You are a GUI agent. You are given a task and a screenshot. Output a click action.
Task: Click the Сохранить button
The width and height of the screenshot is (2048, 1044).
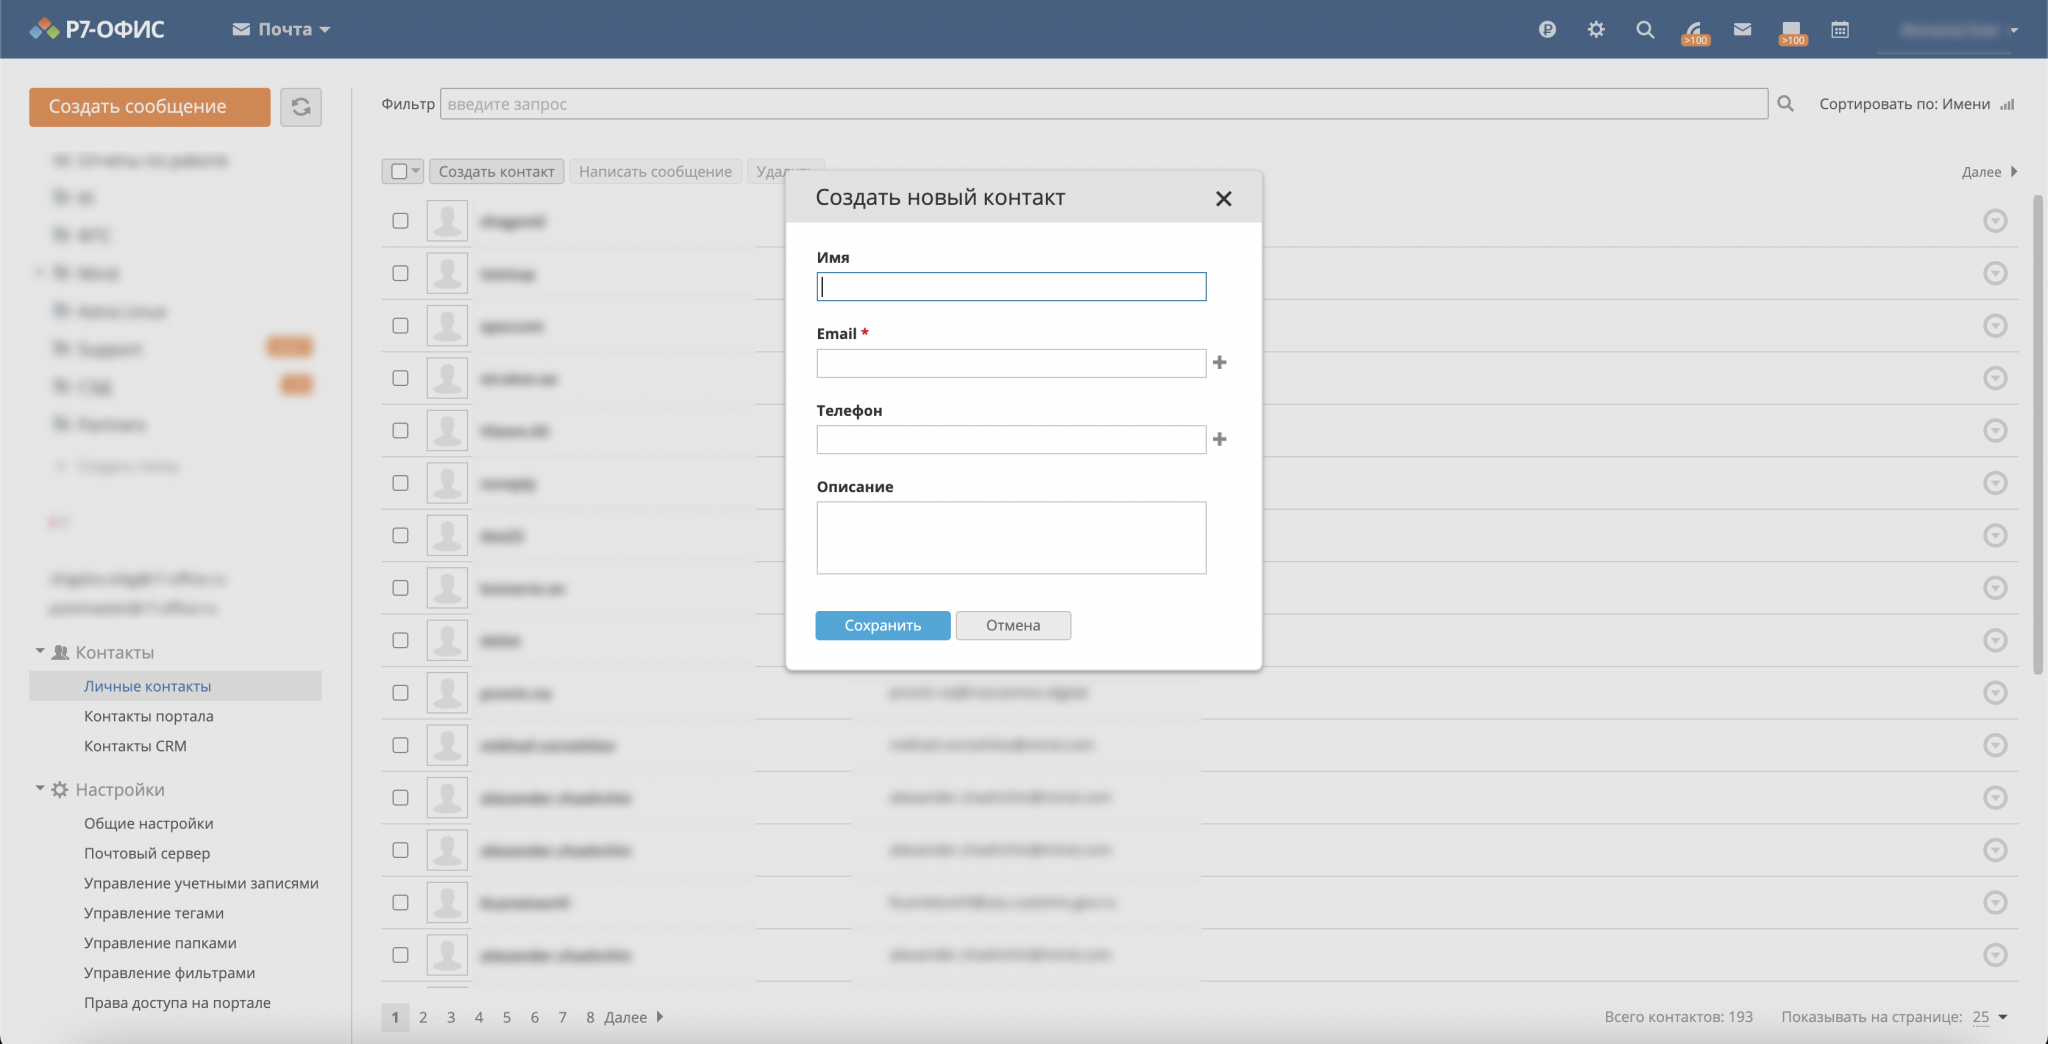(x=882, y=626)
